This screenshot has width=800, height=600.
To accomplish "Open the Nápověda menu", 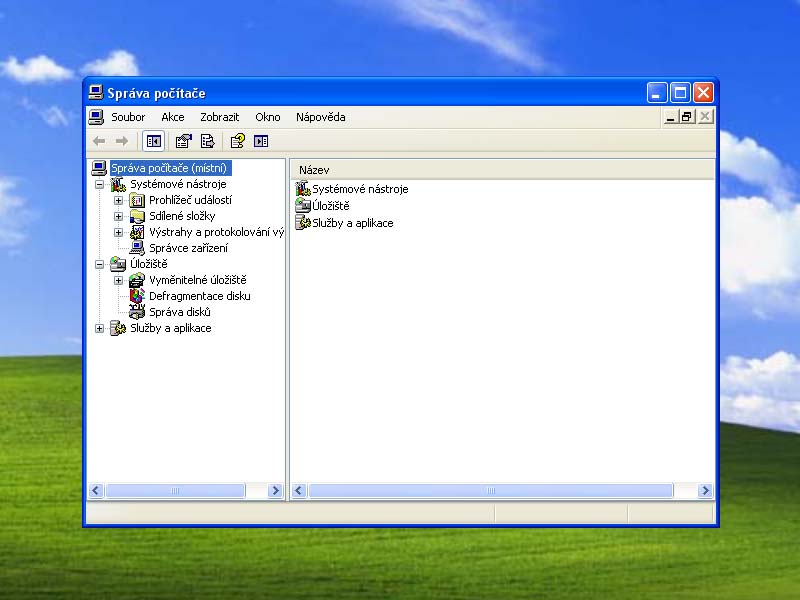I will 320,117.
